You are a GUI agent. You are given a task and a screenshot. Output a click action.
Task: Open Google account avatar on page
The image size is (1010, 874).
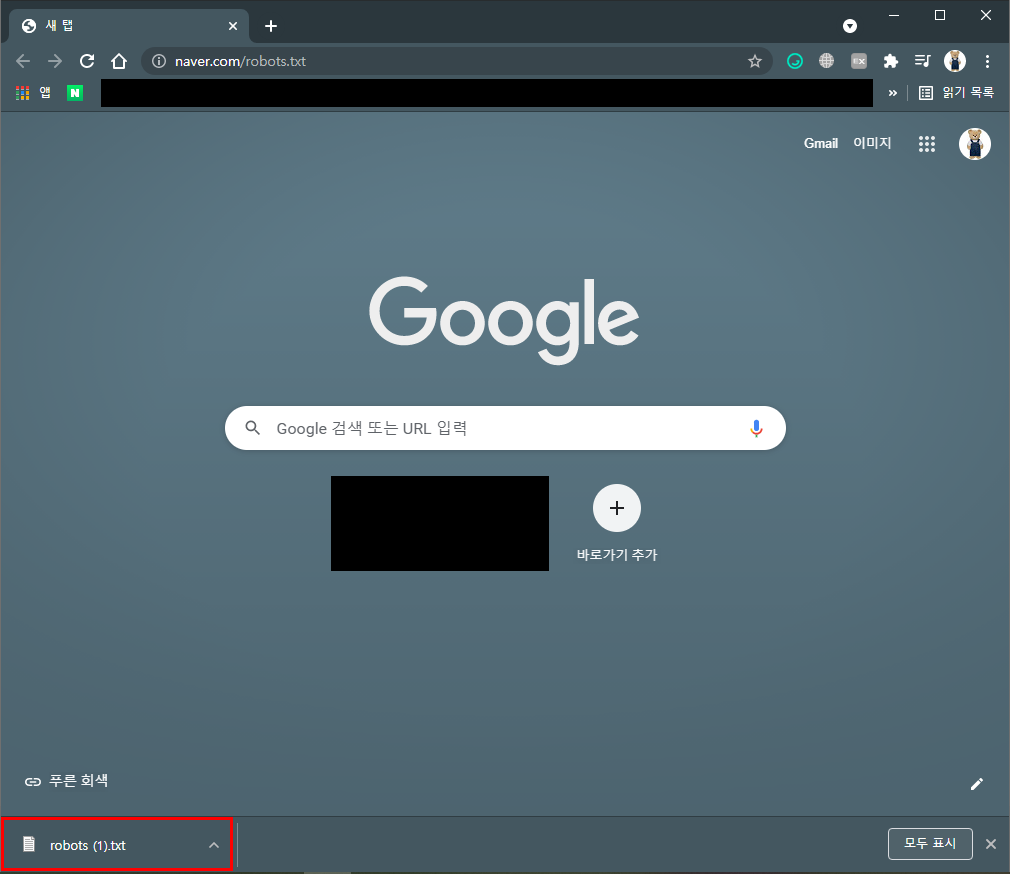(x=975, y=144)
